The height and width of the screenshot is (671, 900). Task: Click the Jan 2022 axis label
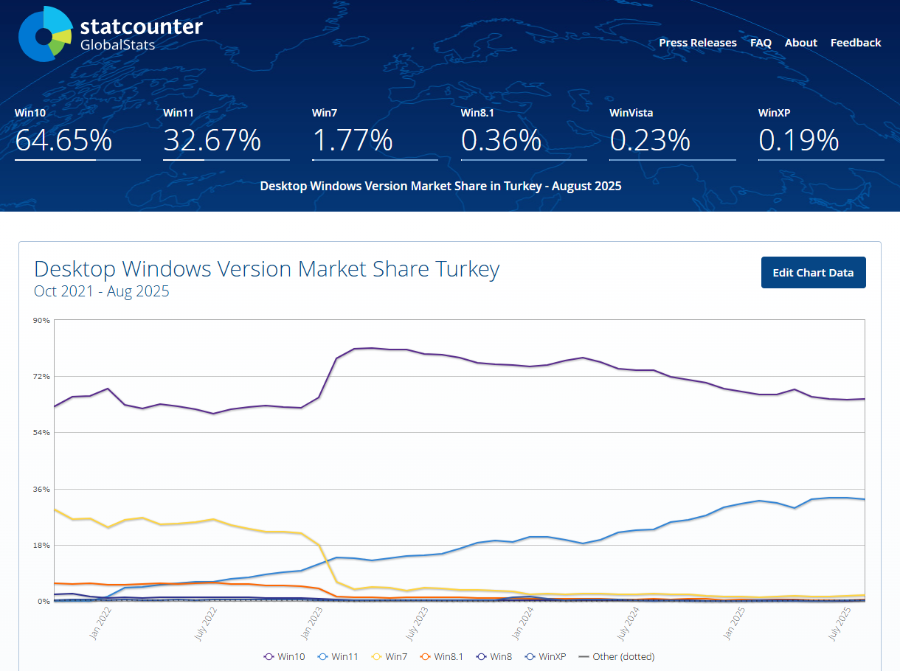(x=100, y=623)
